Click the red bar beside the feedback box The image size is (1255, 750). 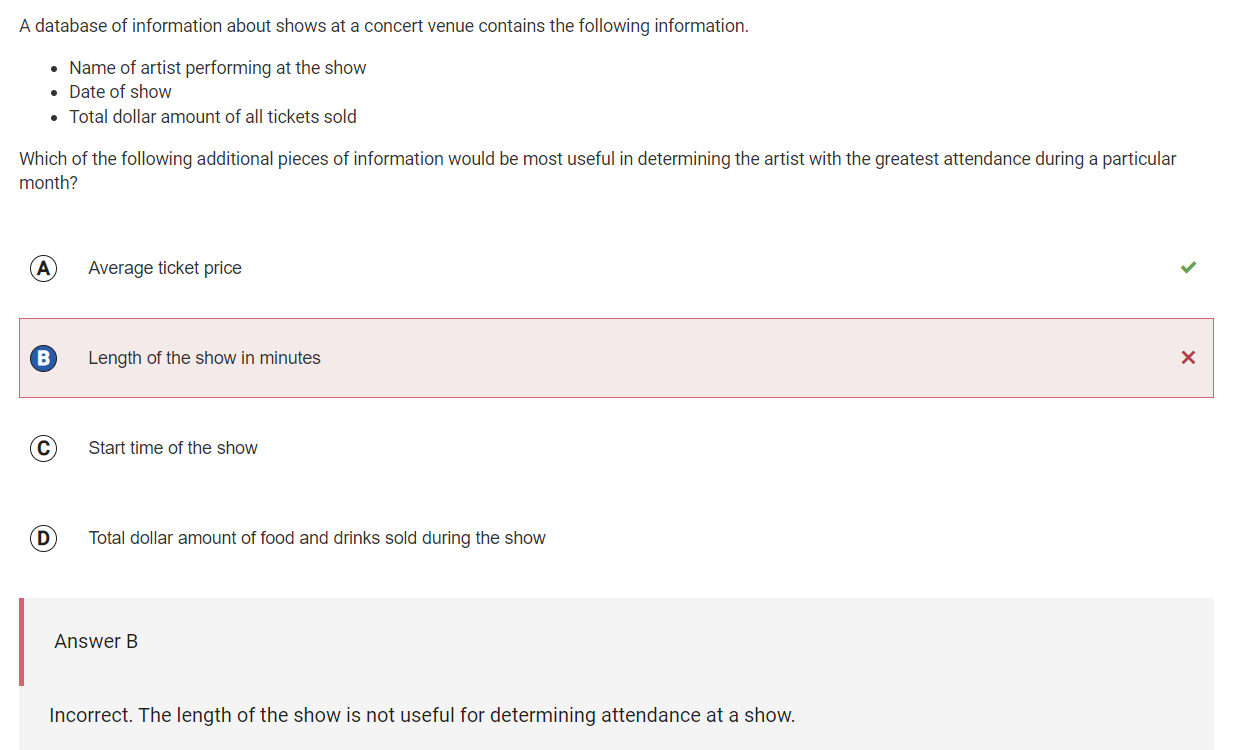pyautogui.click(x=21, y=642)
